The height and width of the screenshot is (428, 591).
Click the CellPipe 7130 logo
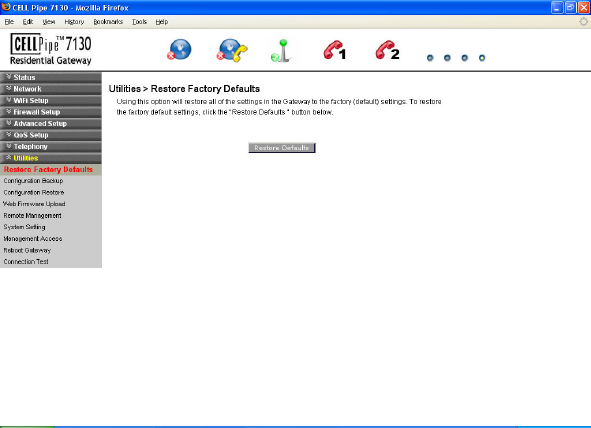pyautogui.click(x=51, y=49)
